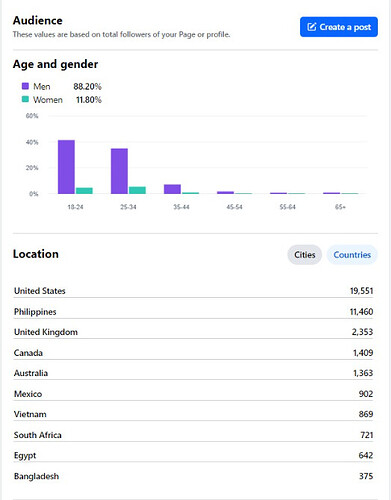Click the United Kingdom location row
Image resolution: width=391 pixels, height=500 pixels.
pyautogui.click(x=193, y=332)
